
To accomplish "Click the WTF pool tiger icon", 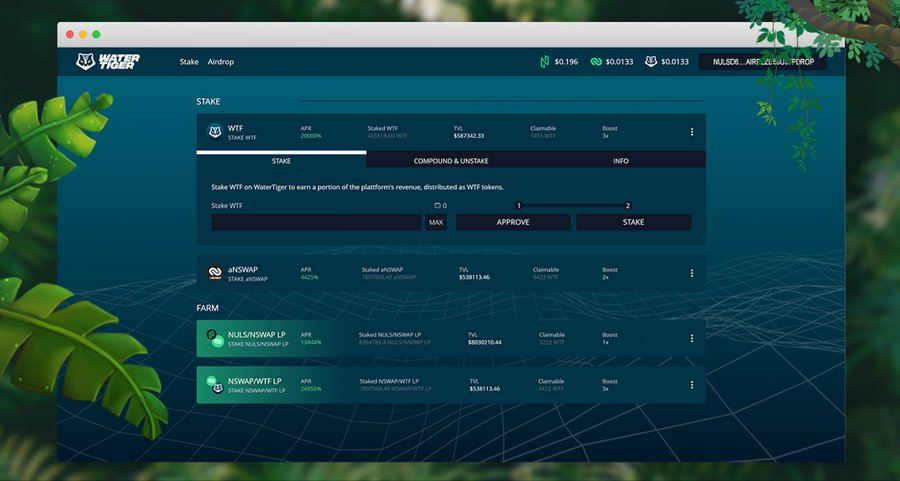I will tap(215, 132).
